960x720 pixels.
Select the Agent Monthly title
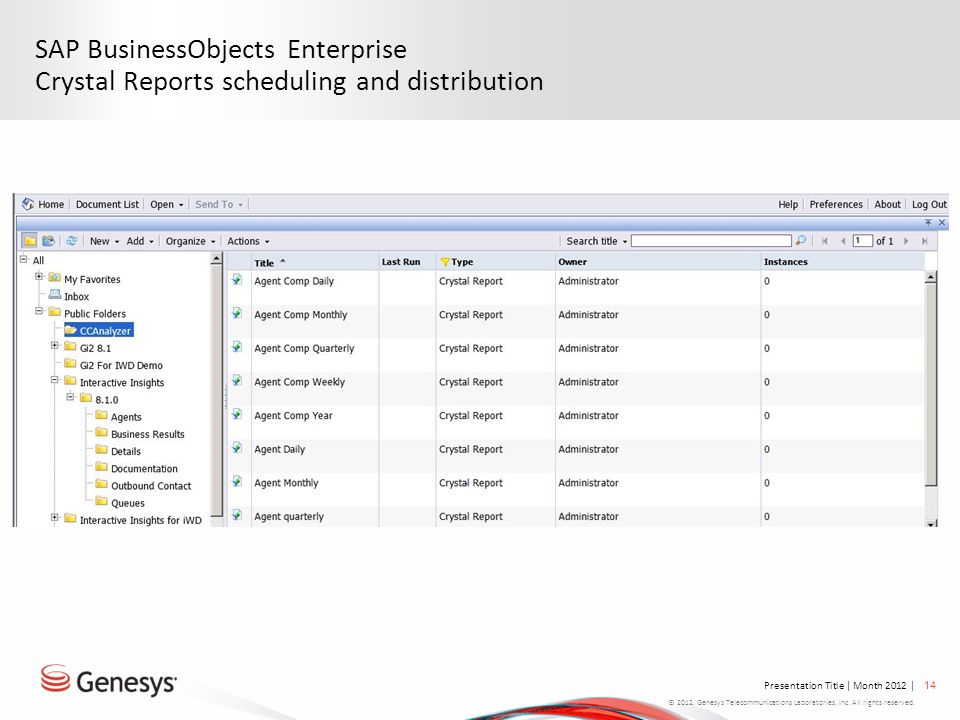click(x=286, y=483)
